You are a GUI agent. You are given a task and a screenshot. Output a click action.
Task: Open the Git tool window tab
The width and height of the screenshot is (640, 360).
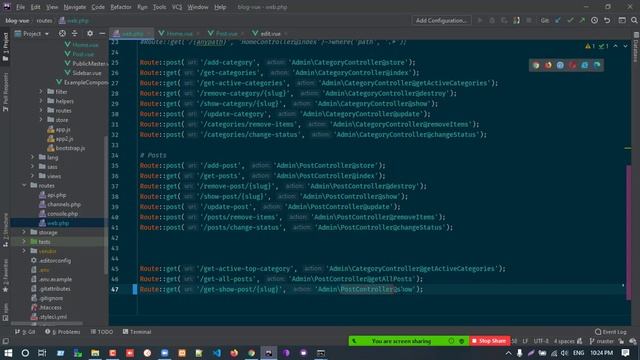pyautogui.click(x=25, y=332)
